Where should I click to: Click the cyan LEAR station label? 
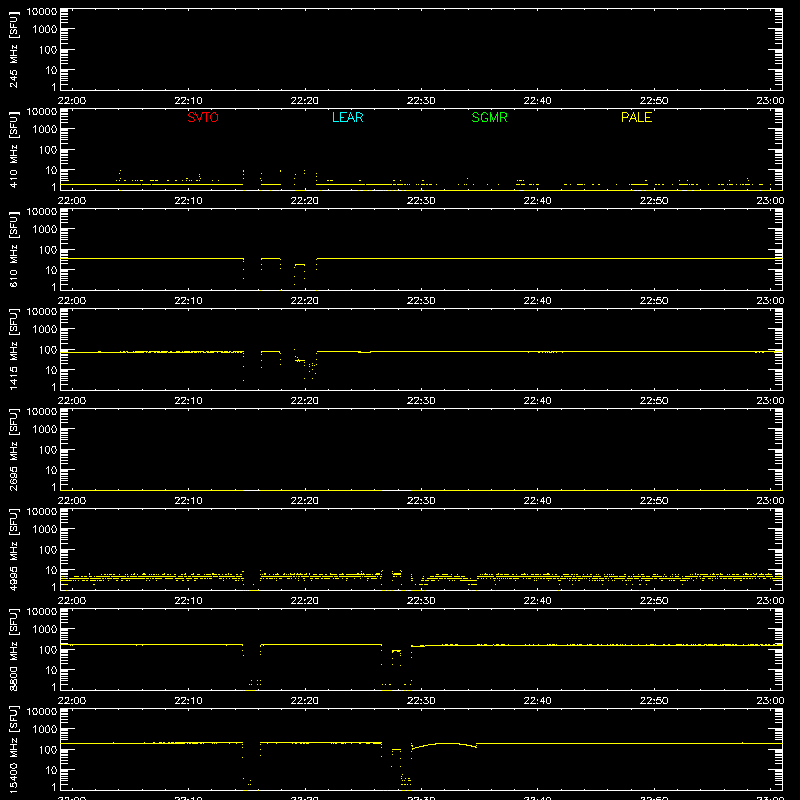click(x=347, y=117)
